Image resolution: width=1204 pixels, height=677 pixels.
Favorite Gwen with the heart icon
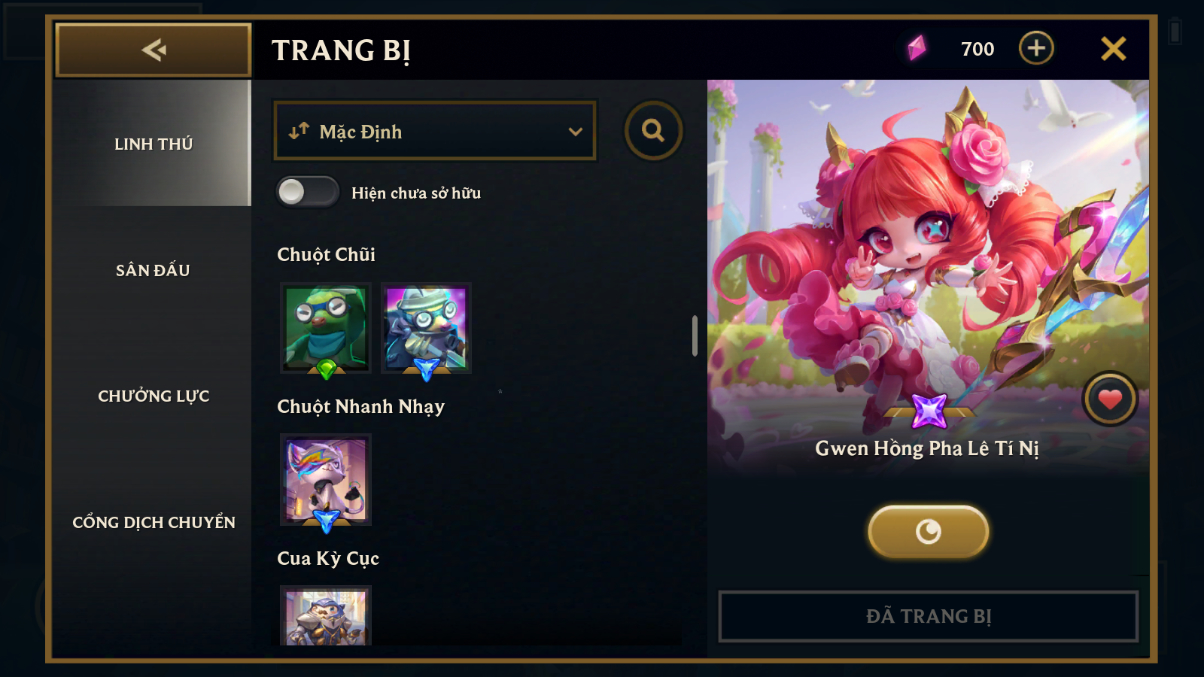pyautogui.click(x=1110, y=399)
